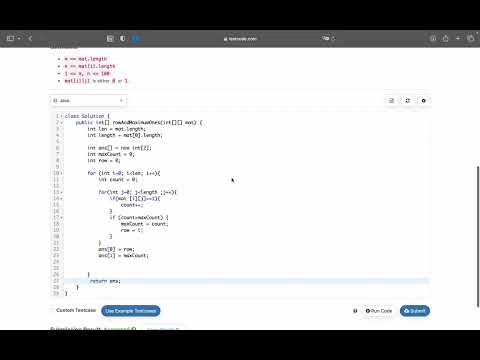This screenshot has width=480, height=360.
Task: Click the constraint 'm == mat.length'
Action: click(86, 59)
